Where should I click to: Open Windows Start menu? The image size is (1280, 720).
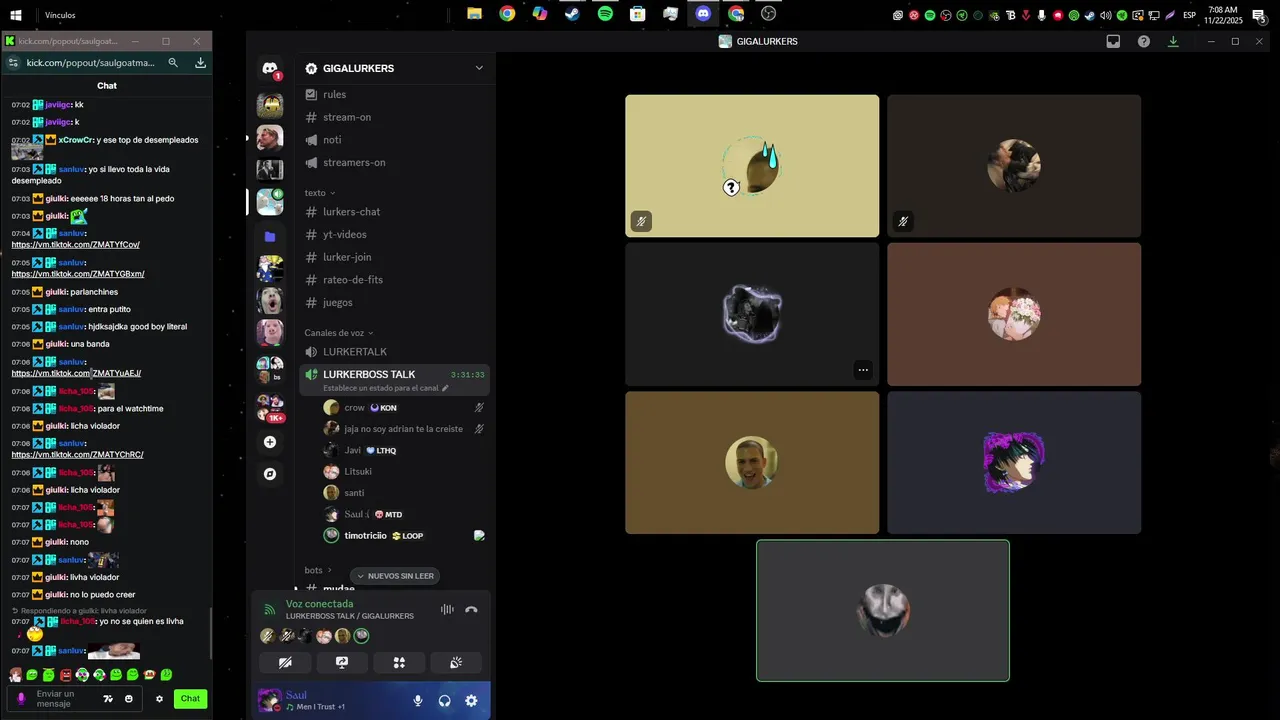(x=16, y=15)
